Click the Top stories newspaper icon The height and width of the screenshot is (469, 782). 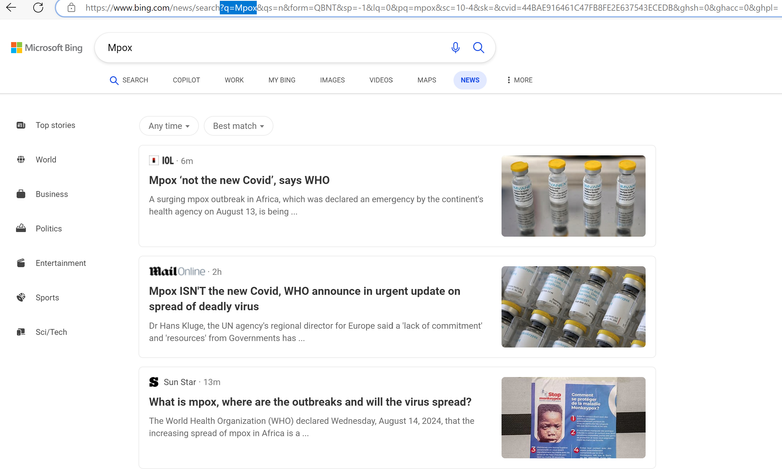tap(21, 125)
